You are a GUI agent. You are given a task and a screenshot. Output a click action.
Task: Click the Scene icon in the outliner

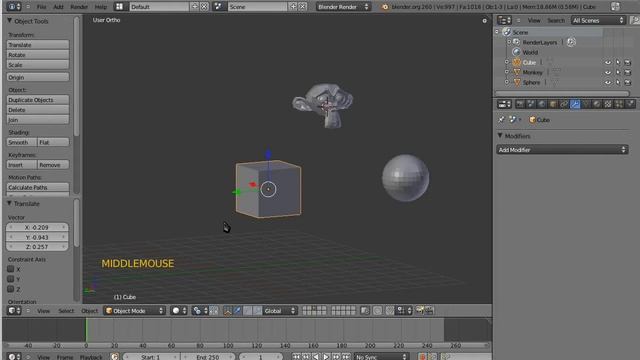(507, 32)
